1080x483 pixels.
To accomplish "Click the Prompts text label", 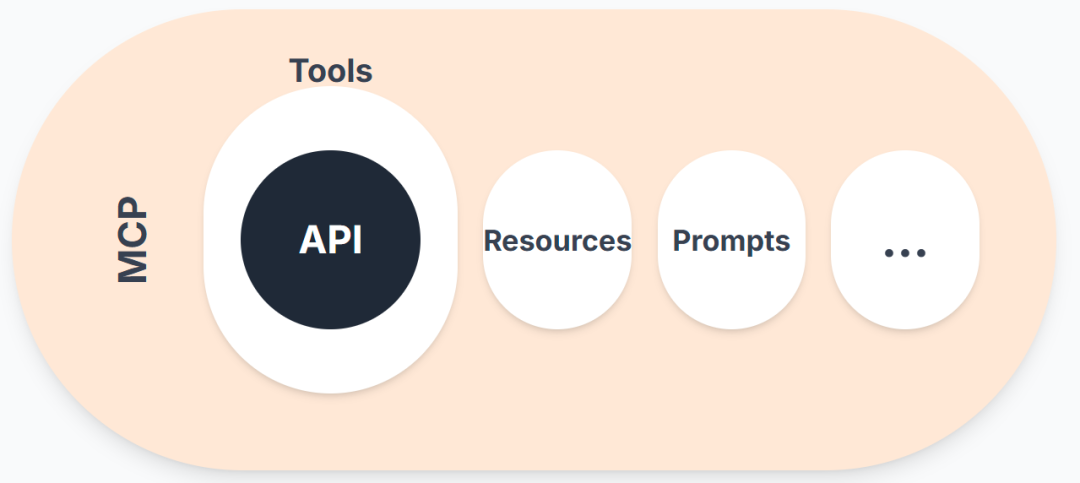I will 731,240.
